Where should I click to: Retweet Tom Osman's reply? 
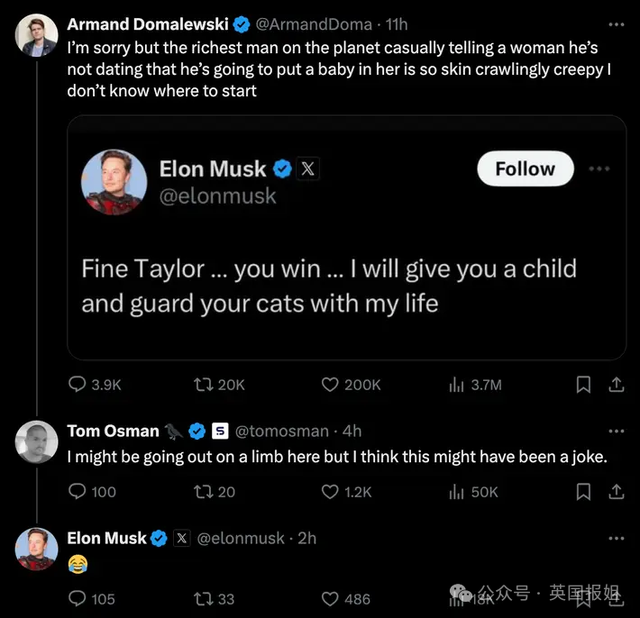204,491
